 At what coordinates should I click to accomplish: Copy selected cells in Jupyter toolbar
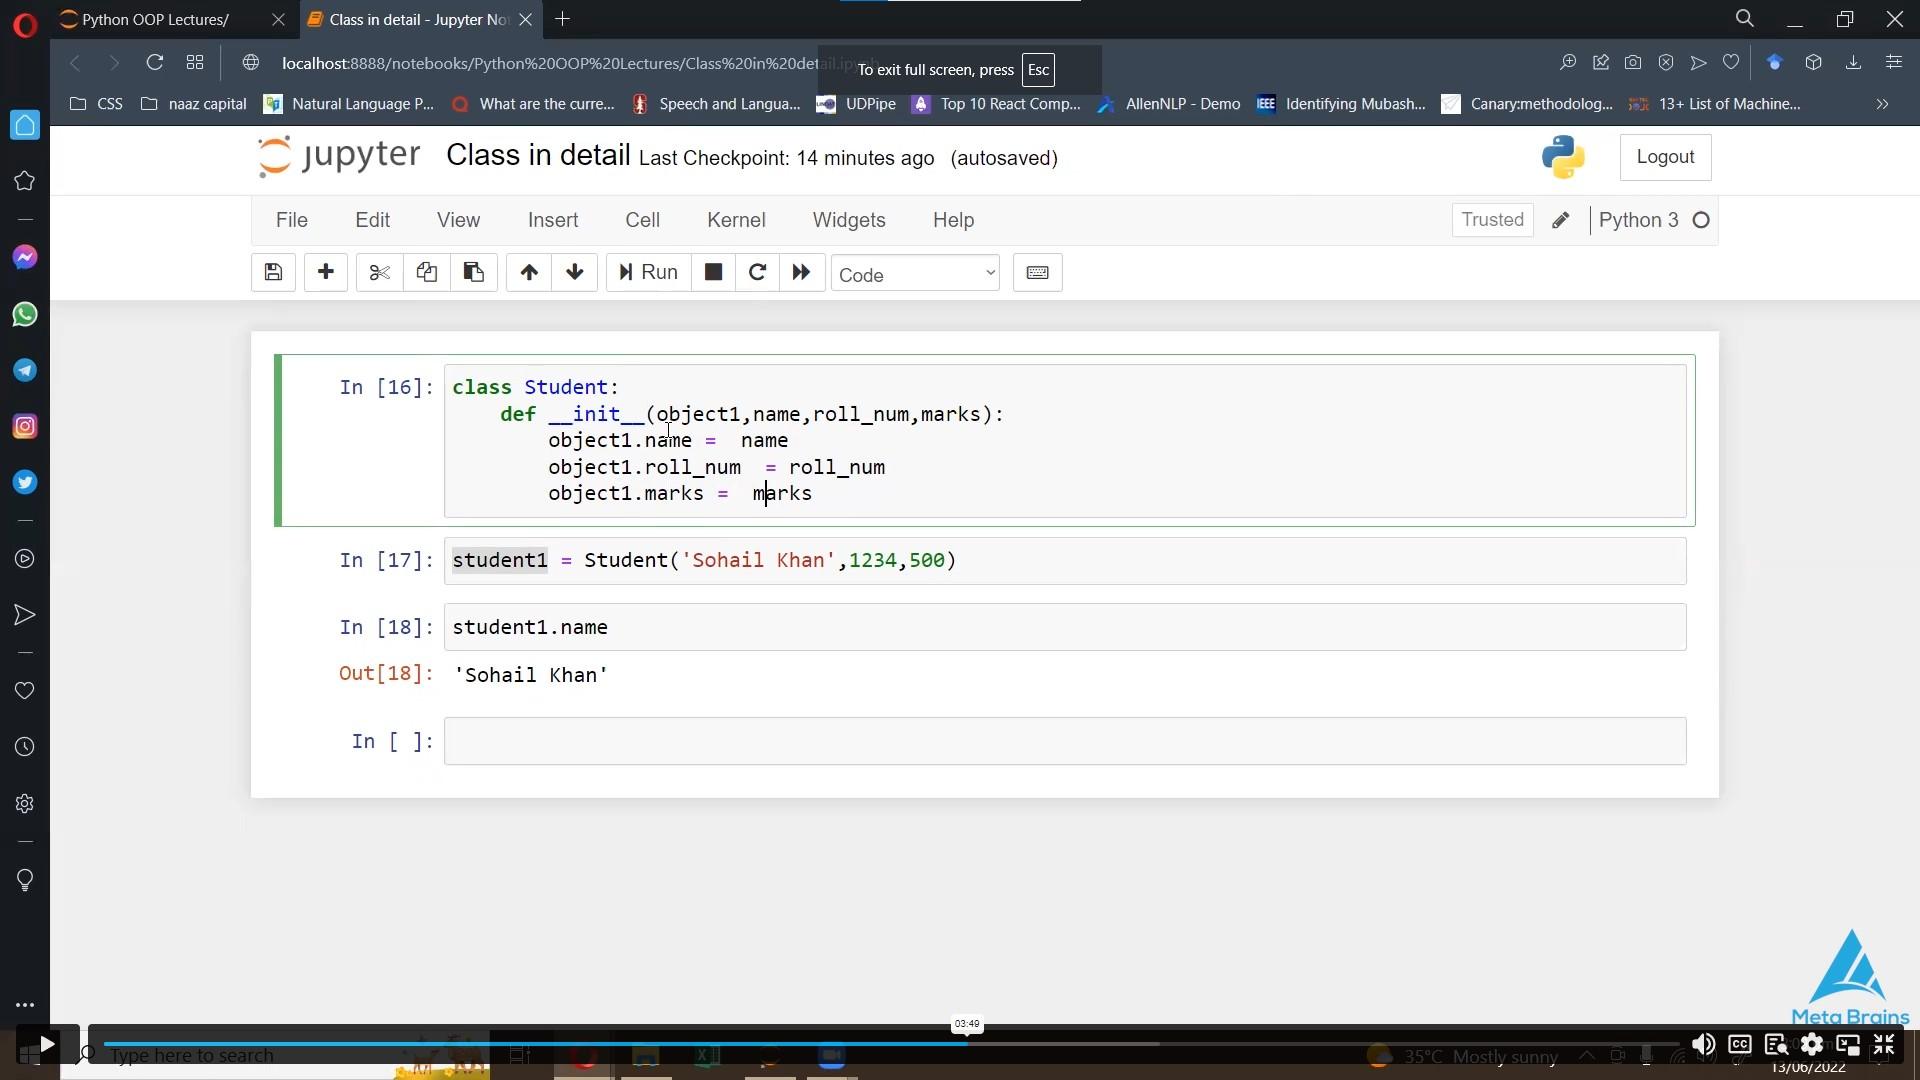427,272
